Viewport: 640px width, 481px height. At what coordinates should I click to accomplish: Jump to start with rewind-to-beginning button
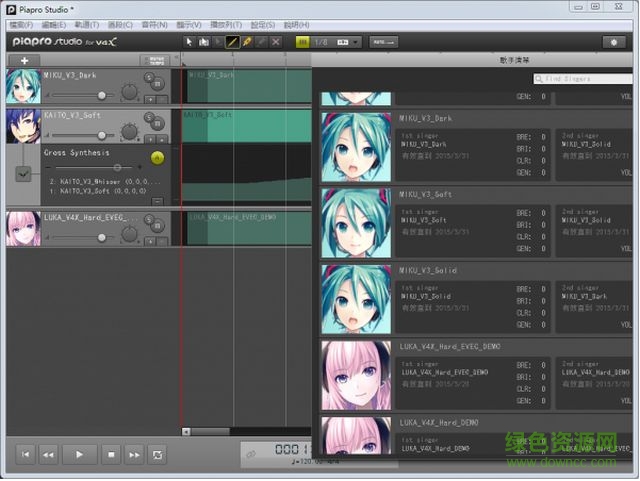coord(25,454)
